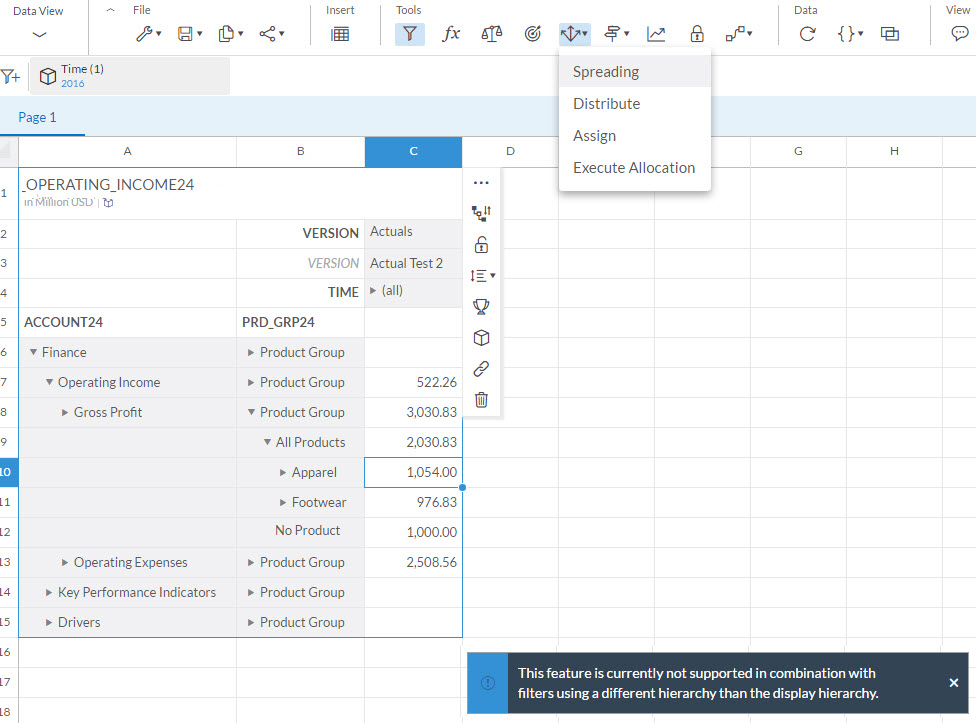
Task: Select the cell with 1,054.00
Action: (x=413, y=472)
